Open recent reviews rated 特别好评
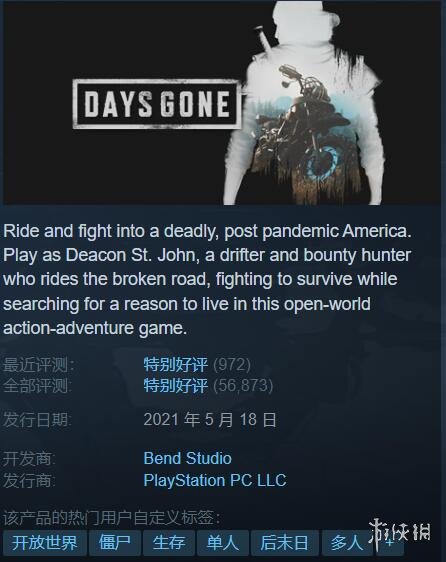Screen dimensions: 446x562 [175, 365]
